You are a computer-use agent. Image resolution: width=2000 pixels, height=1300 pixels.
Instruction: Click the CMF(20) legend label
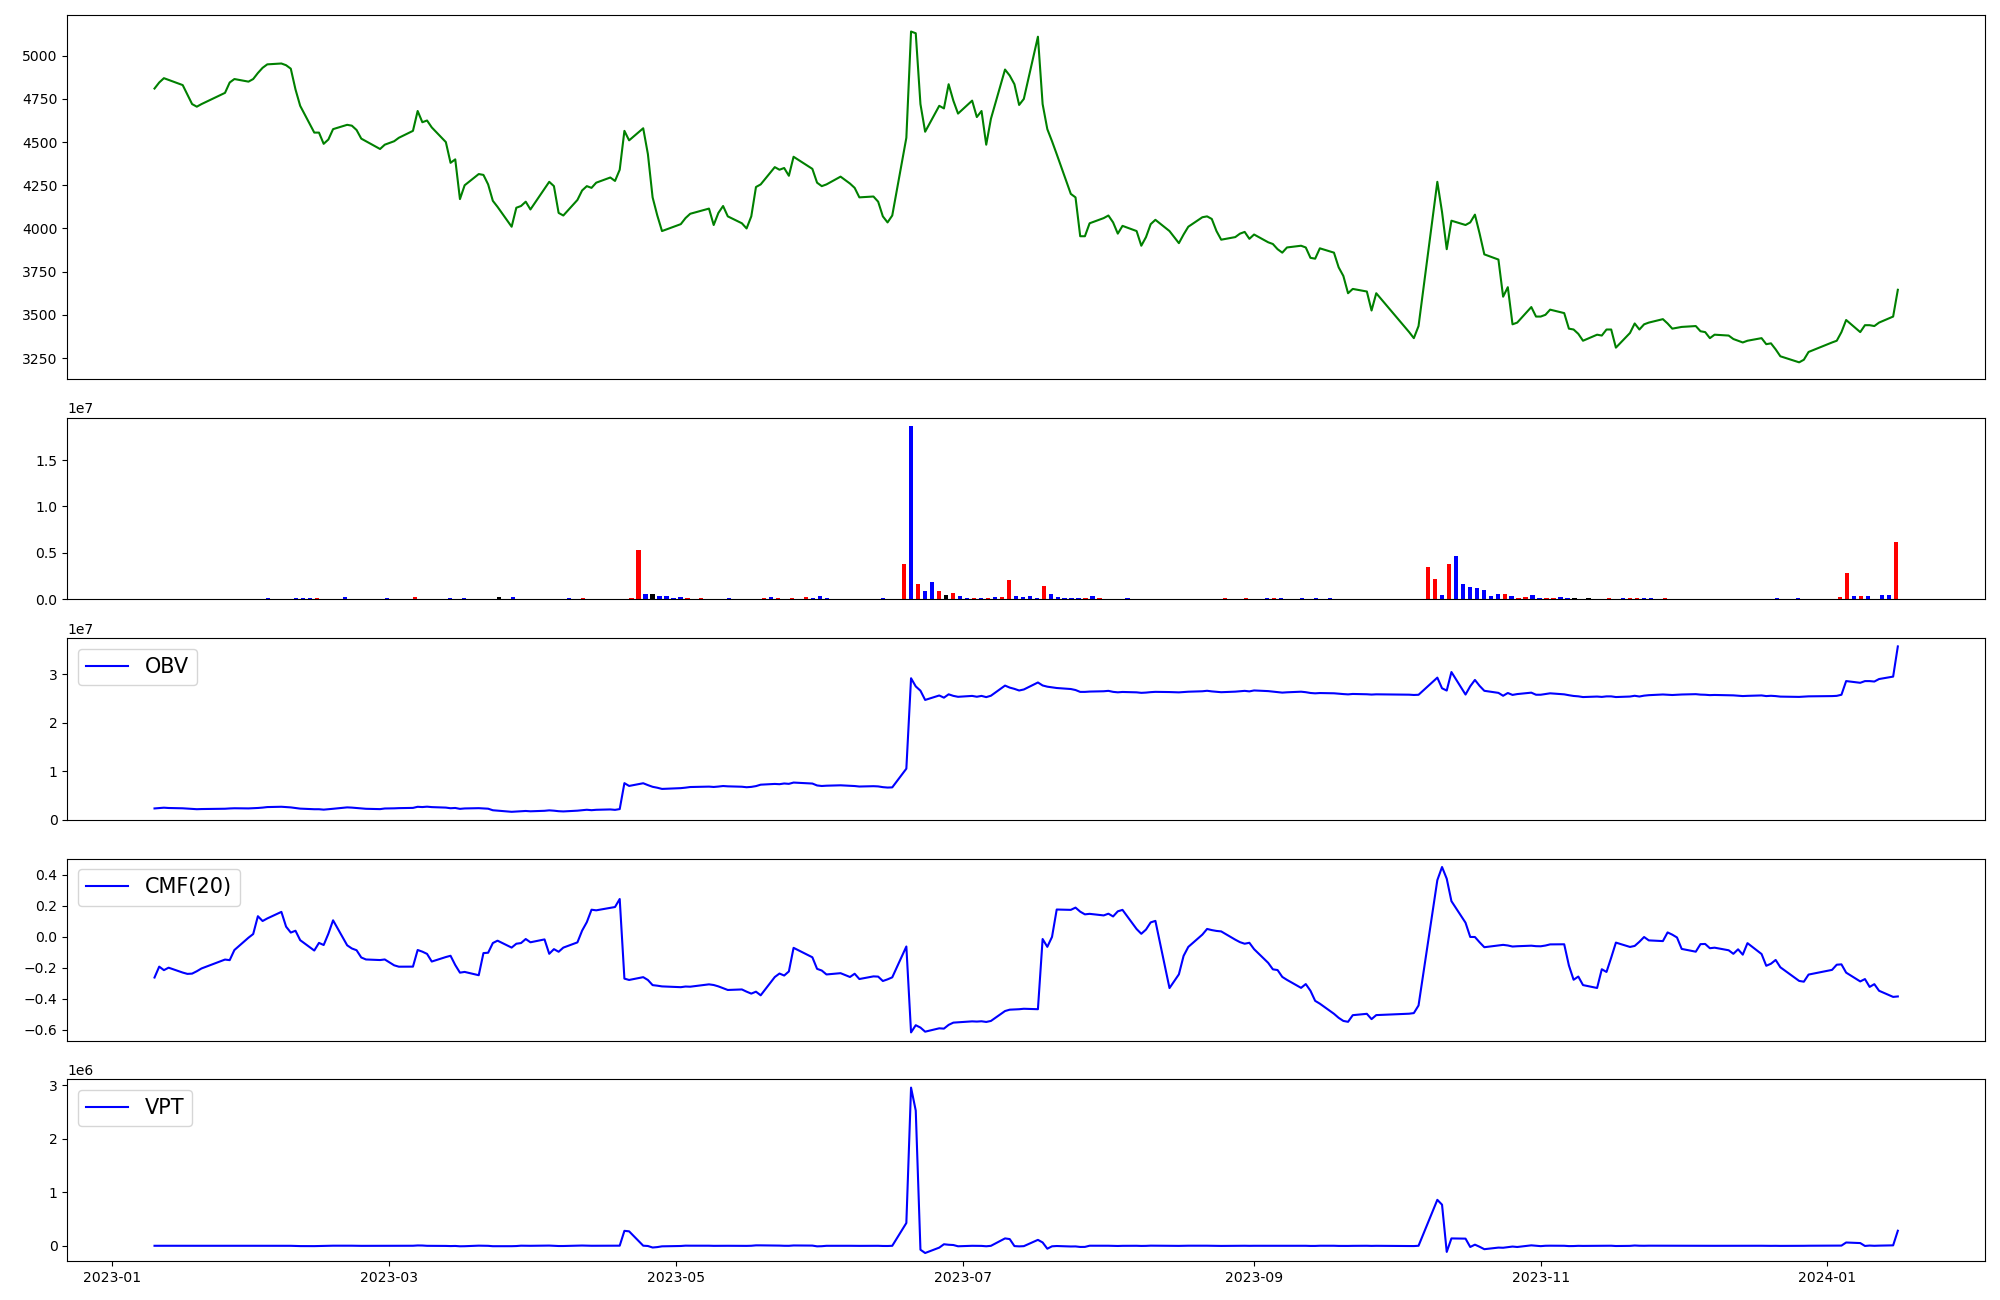tap(187, 887)
